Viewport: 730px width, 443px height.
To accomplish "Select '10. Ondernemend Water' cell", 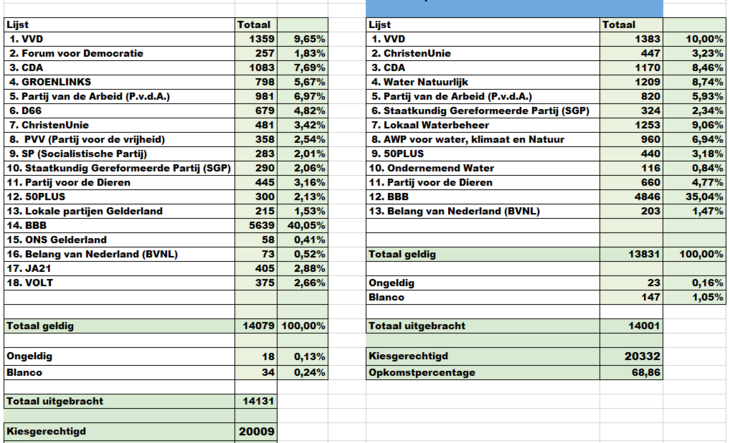I will click(x=483, y=168).
